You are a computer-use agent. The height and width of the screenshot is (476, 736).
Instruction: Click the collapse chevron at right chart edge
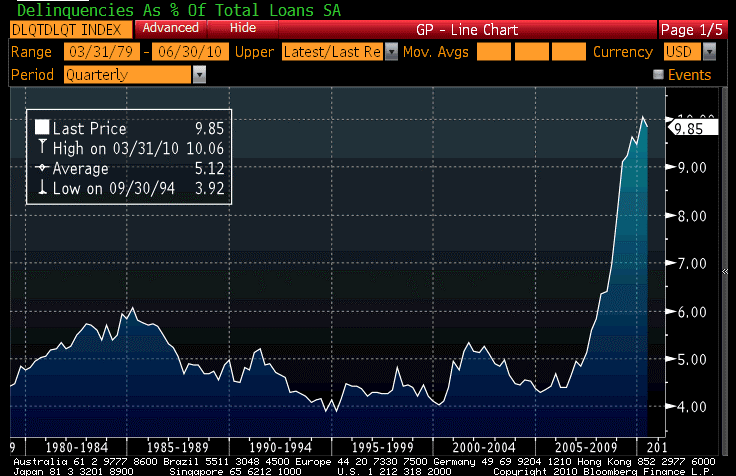[725, 271]
